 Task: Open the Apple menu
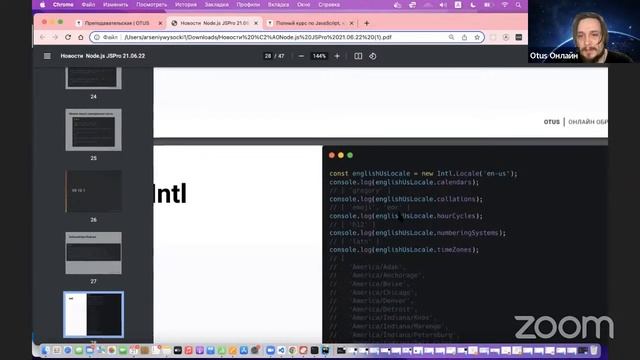(x=42, y=5)
